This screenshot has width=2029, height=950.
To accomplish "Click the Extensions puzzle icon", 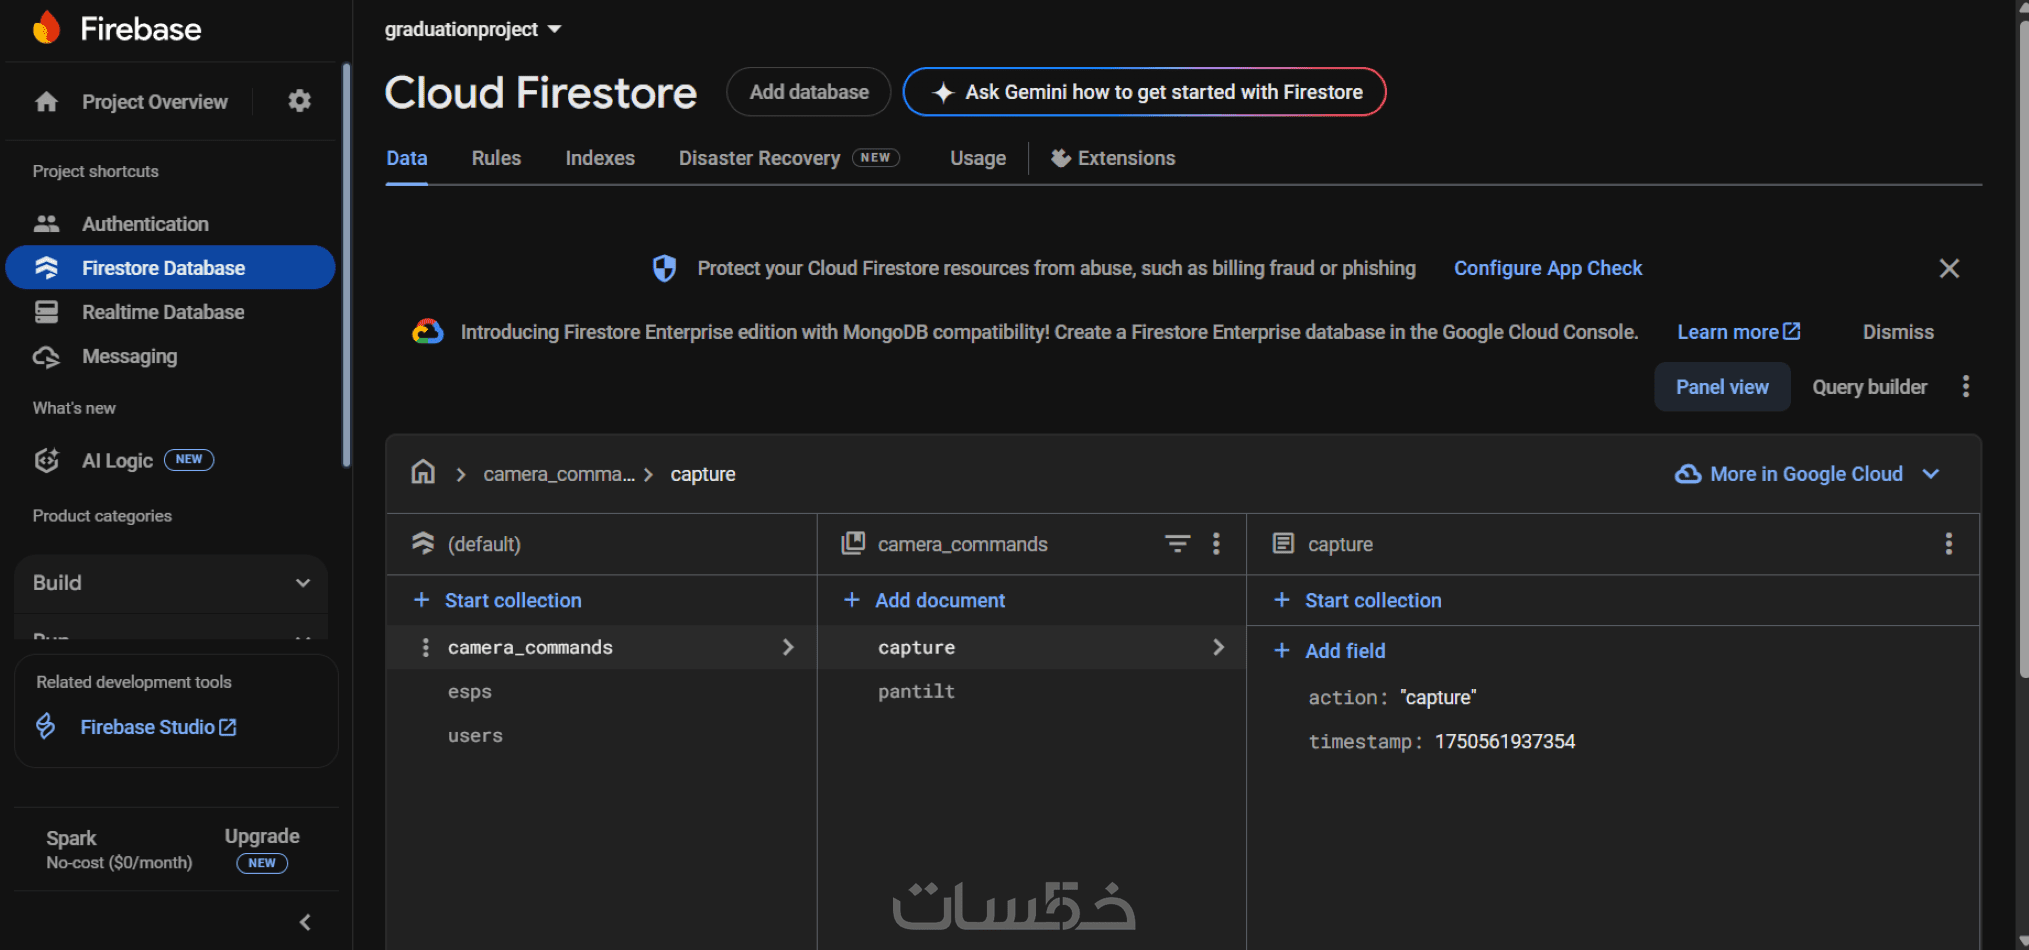I will (1061, 158).
